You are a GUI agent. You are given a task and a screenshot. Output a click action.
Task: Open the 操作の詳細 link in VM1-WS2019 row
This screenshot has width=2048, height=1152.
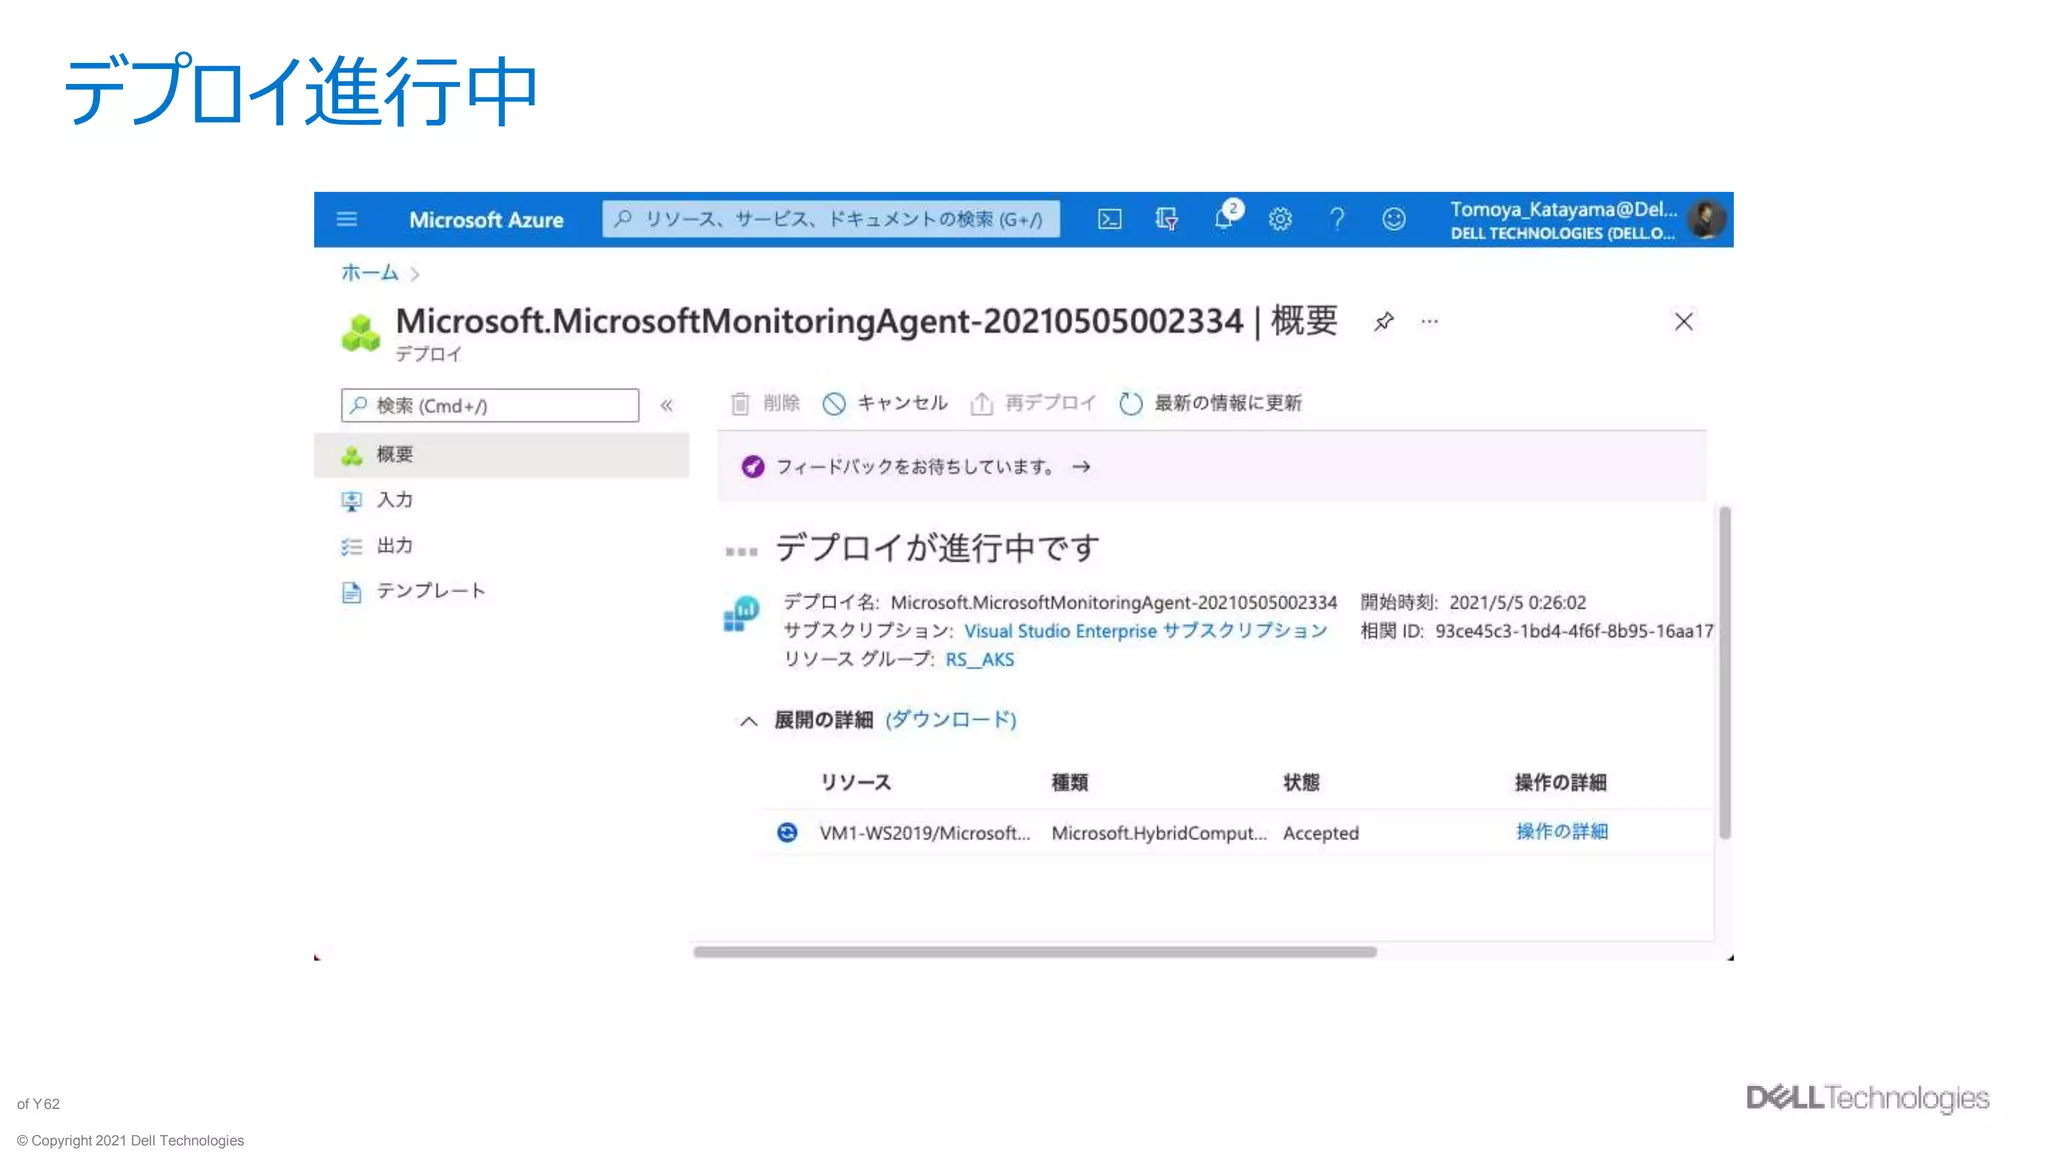[x=1562, y=832]
